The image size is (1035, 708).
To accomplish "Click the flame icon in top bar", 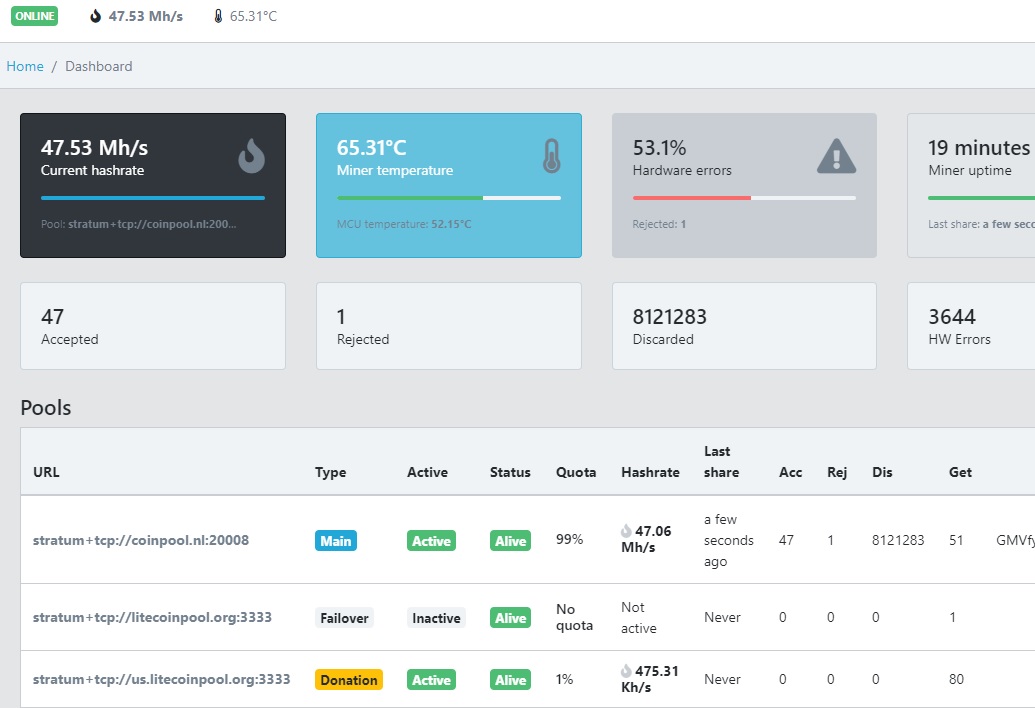I will (96, 16).
